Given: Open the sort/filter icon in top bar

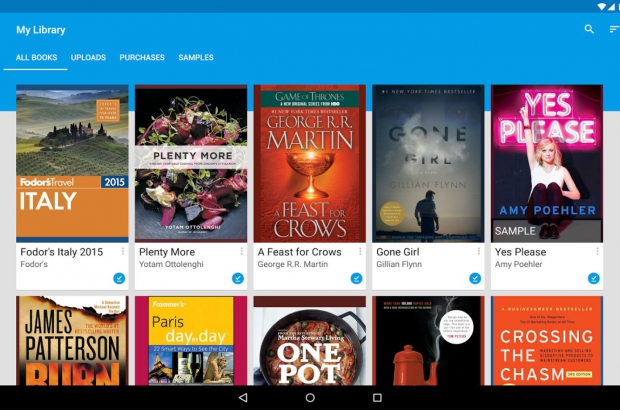Looking at the screenshot, I should [x=613, y=30].
